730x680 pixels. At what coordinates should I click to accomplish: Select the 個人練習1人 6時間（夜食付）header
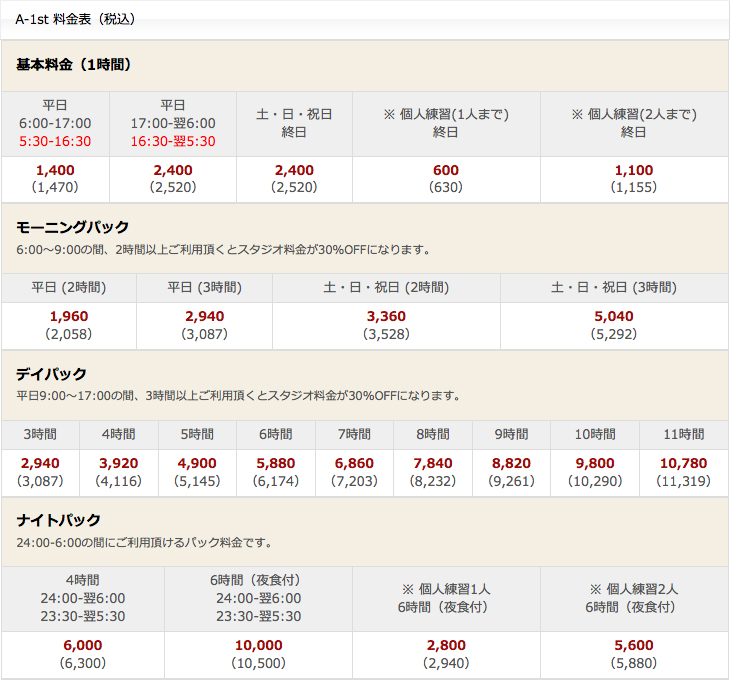446,599
